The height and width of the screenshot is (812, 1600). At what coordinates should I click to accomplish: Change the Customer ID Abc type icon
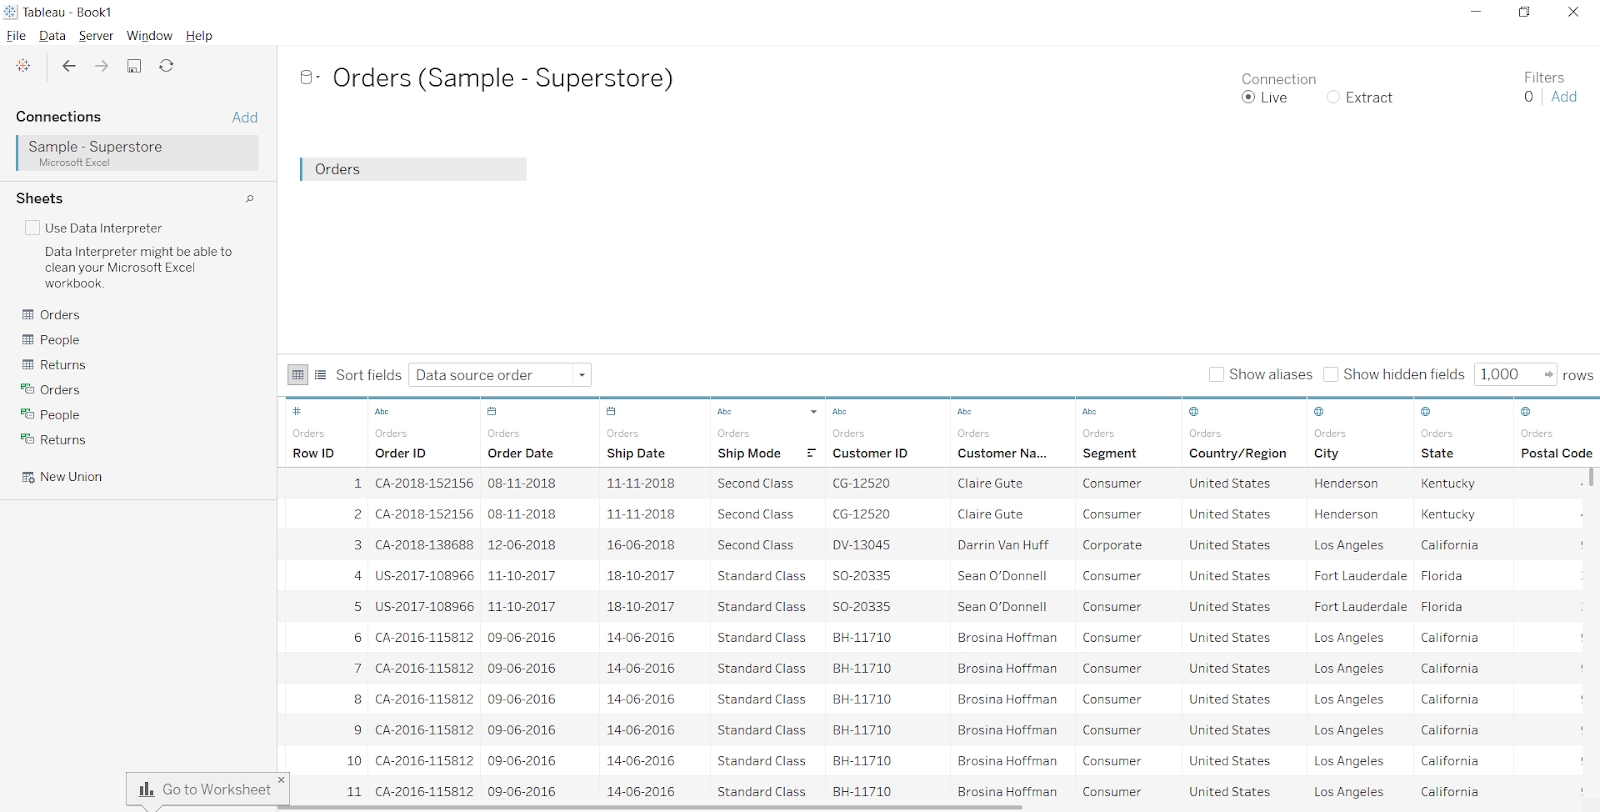pos(840,411)
